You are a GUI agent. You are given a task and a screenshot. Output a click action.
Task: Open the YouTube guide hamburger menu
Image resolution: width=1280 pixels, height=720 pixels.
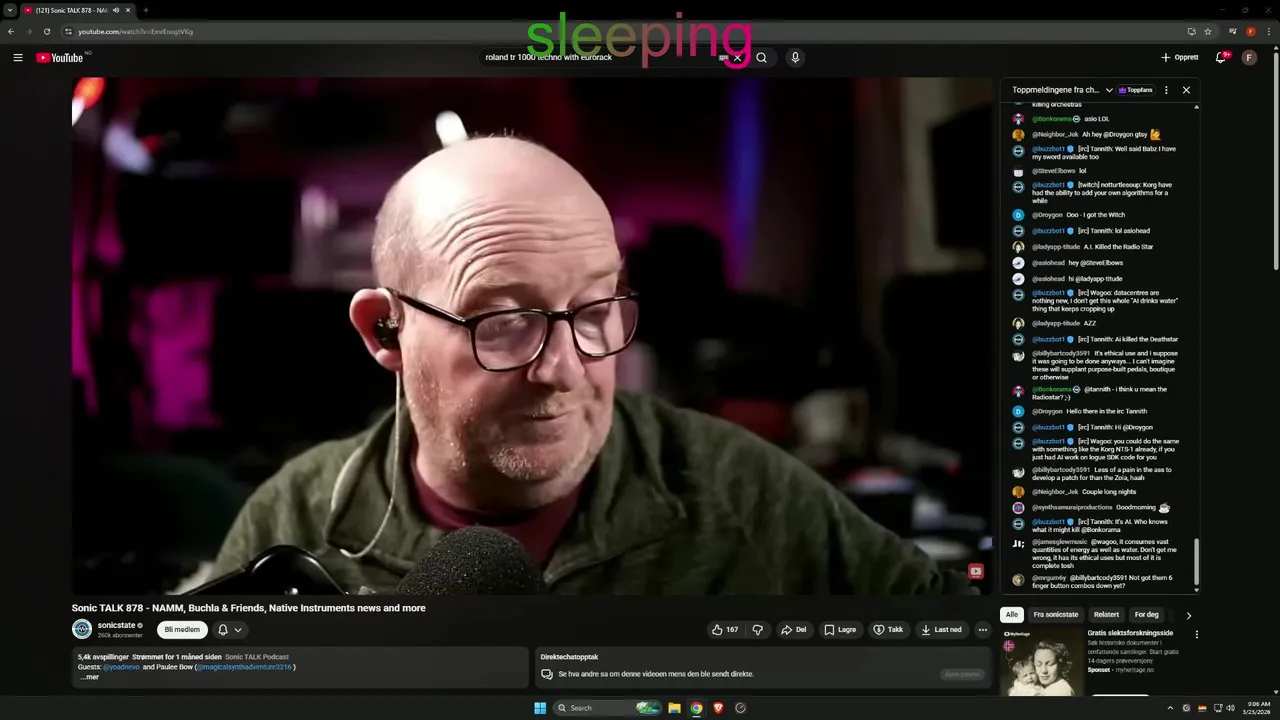pos(18,58)
